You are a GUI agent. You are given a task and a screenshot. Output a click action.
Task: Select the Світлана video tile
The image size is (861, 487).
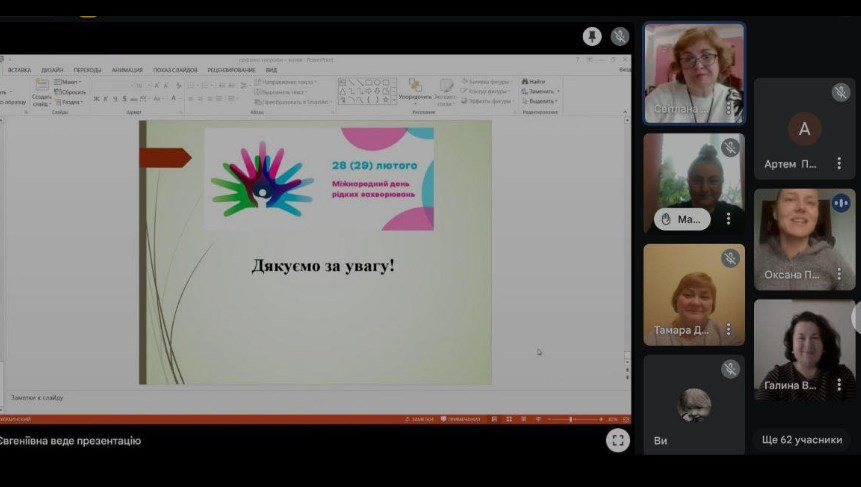click(694, 73)
